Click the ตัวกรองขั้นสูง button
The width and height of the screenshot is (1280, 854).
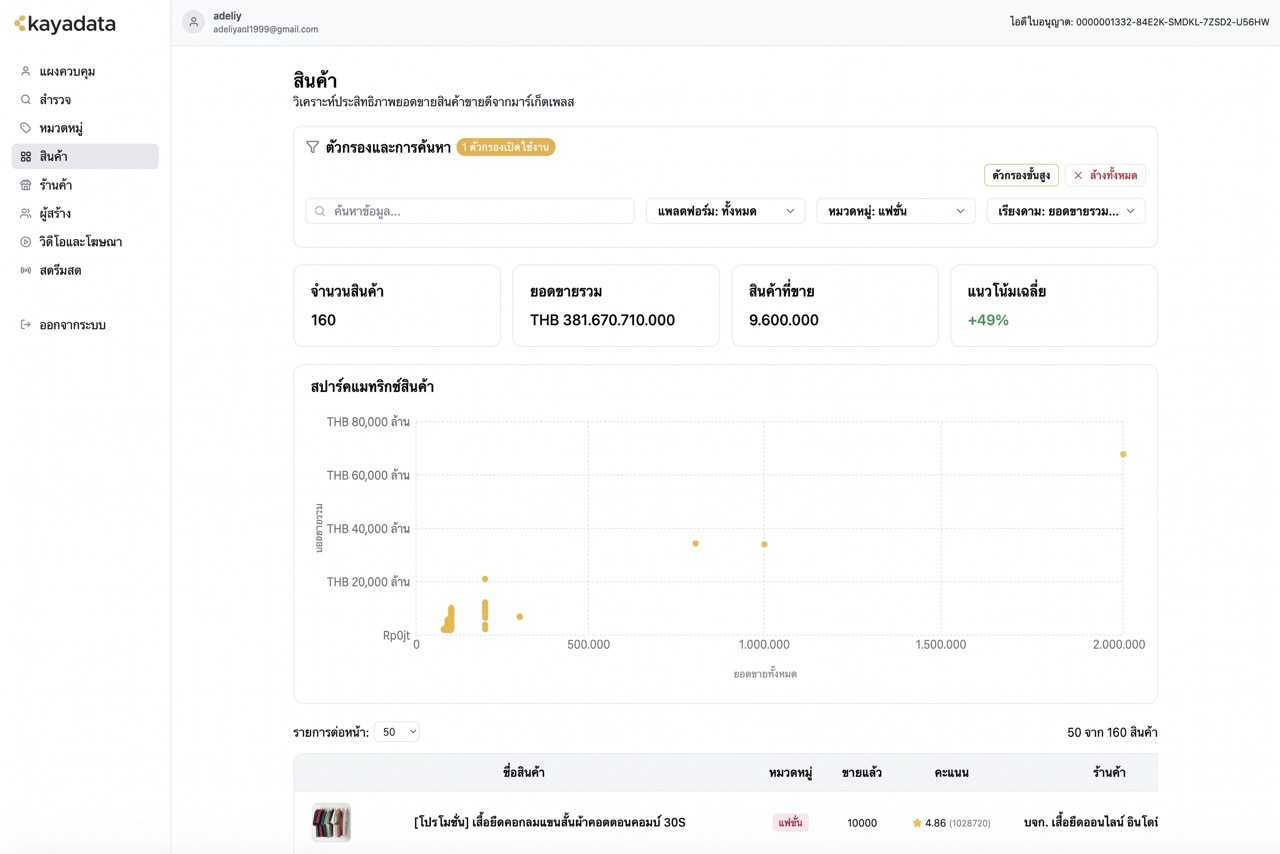click(x=1021, y=175)
